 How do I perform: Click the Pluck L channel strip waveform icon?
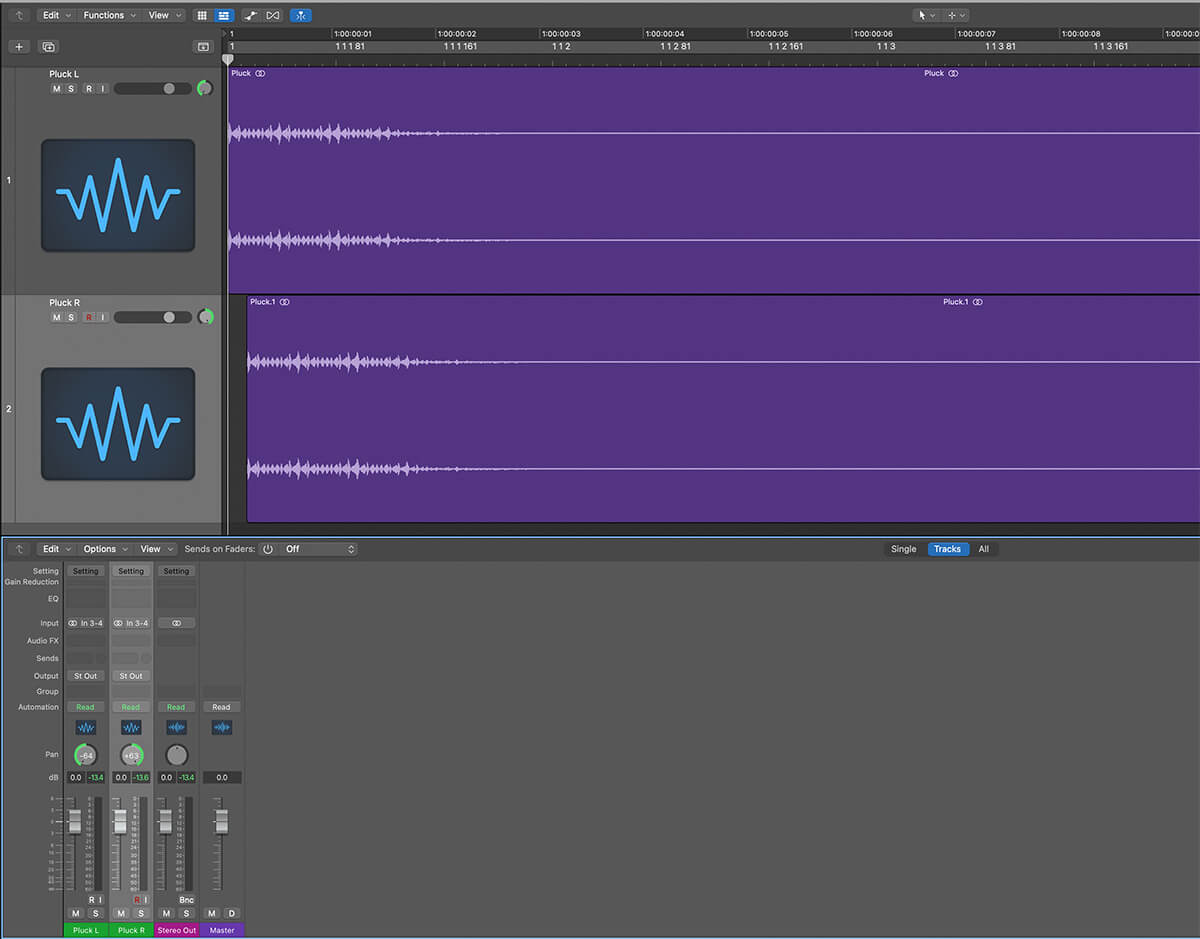pyautogui.click(x=86, y=728)
